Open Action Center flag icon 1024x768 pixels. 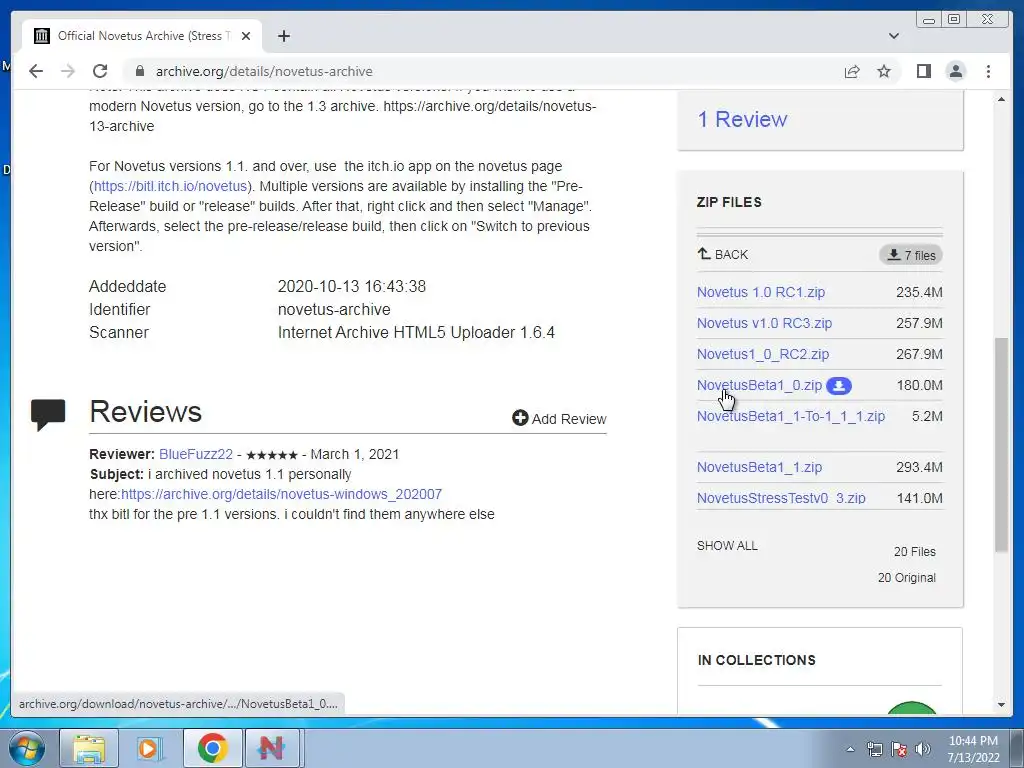899,749
